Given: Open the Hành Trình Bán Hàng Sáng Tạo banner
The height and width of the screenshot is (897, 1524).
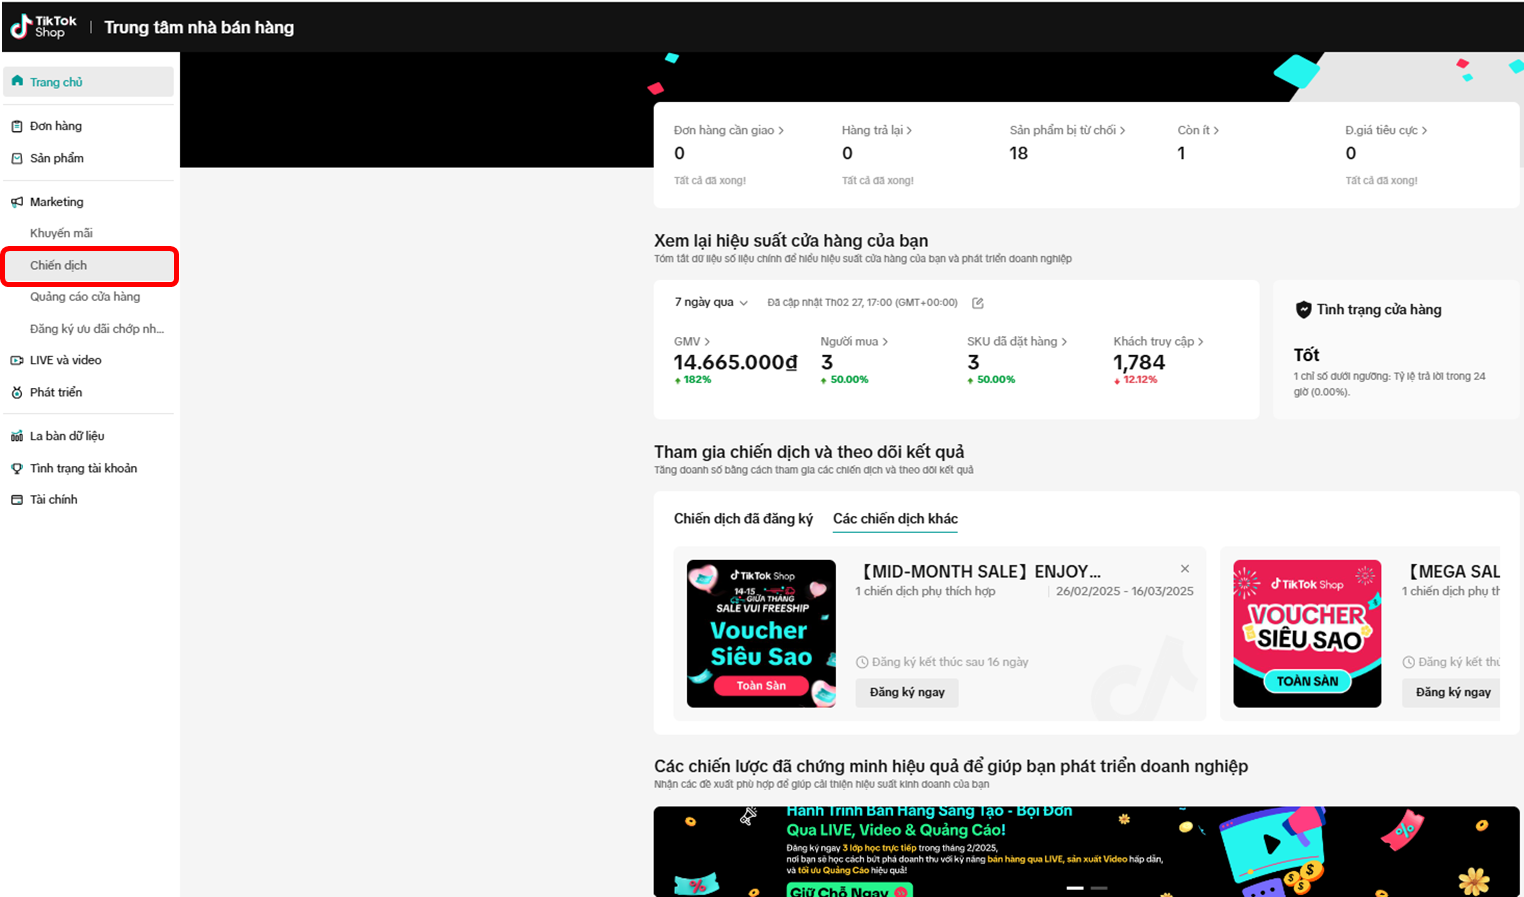Looking at the screenshot, I should [1086, 852].
